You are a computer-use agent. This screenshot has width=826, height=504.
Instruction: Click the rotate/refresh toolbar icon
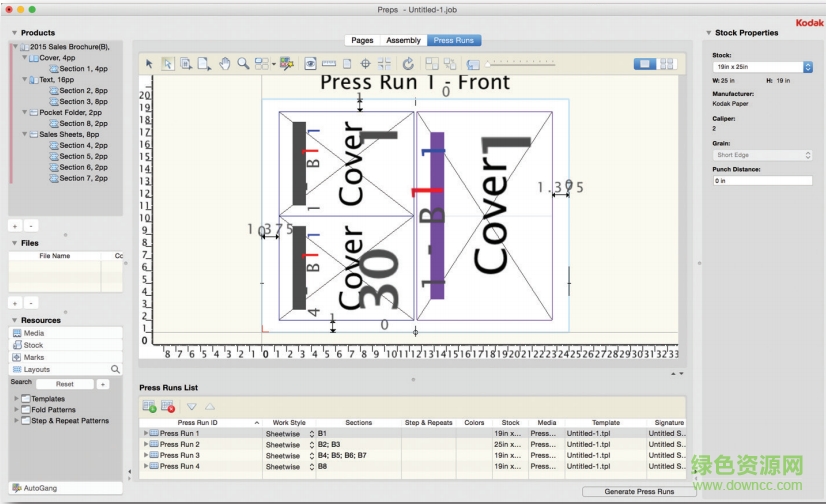pos(408,63)
